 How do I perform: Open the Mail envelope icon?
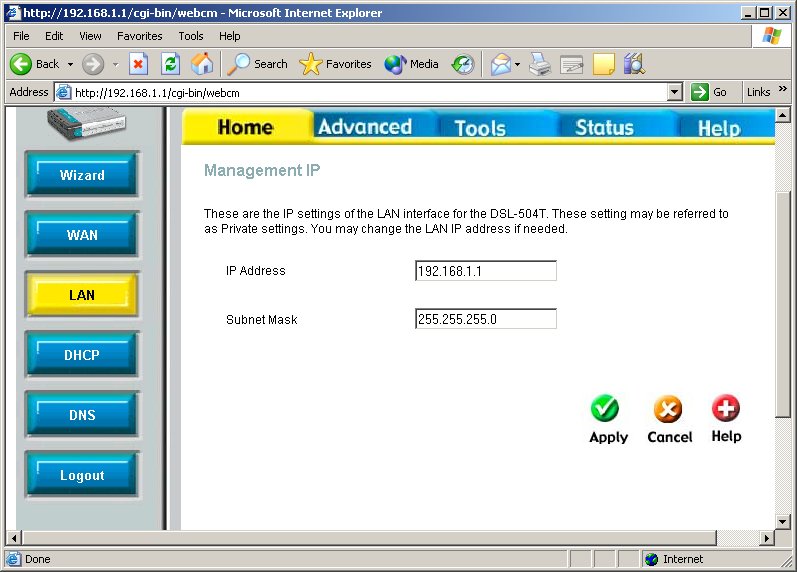501,65
